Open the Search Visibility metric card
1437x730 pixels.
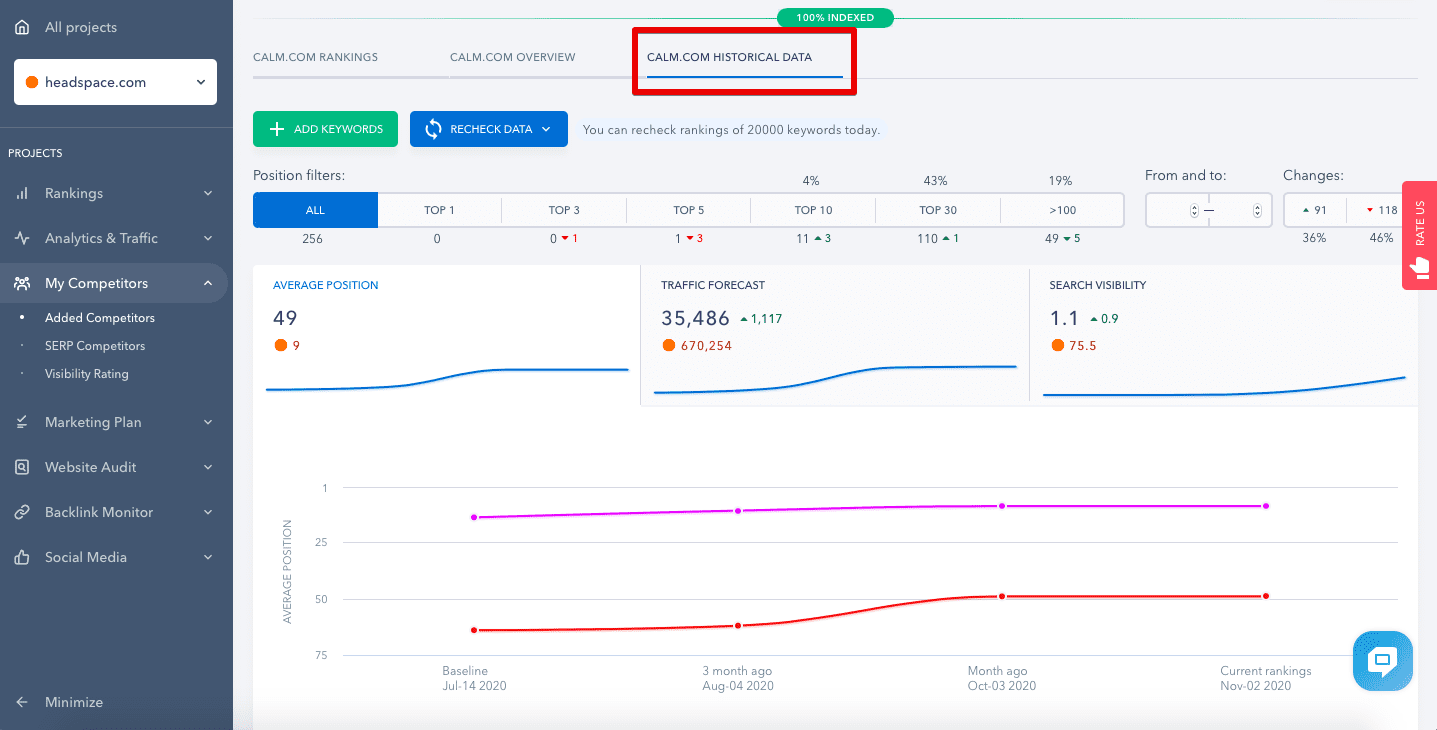tap(1224, 335)
